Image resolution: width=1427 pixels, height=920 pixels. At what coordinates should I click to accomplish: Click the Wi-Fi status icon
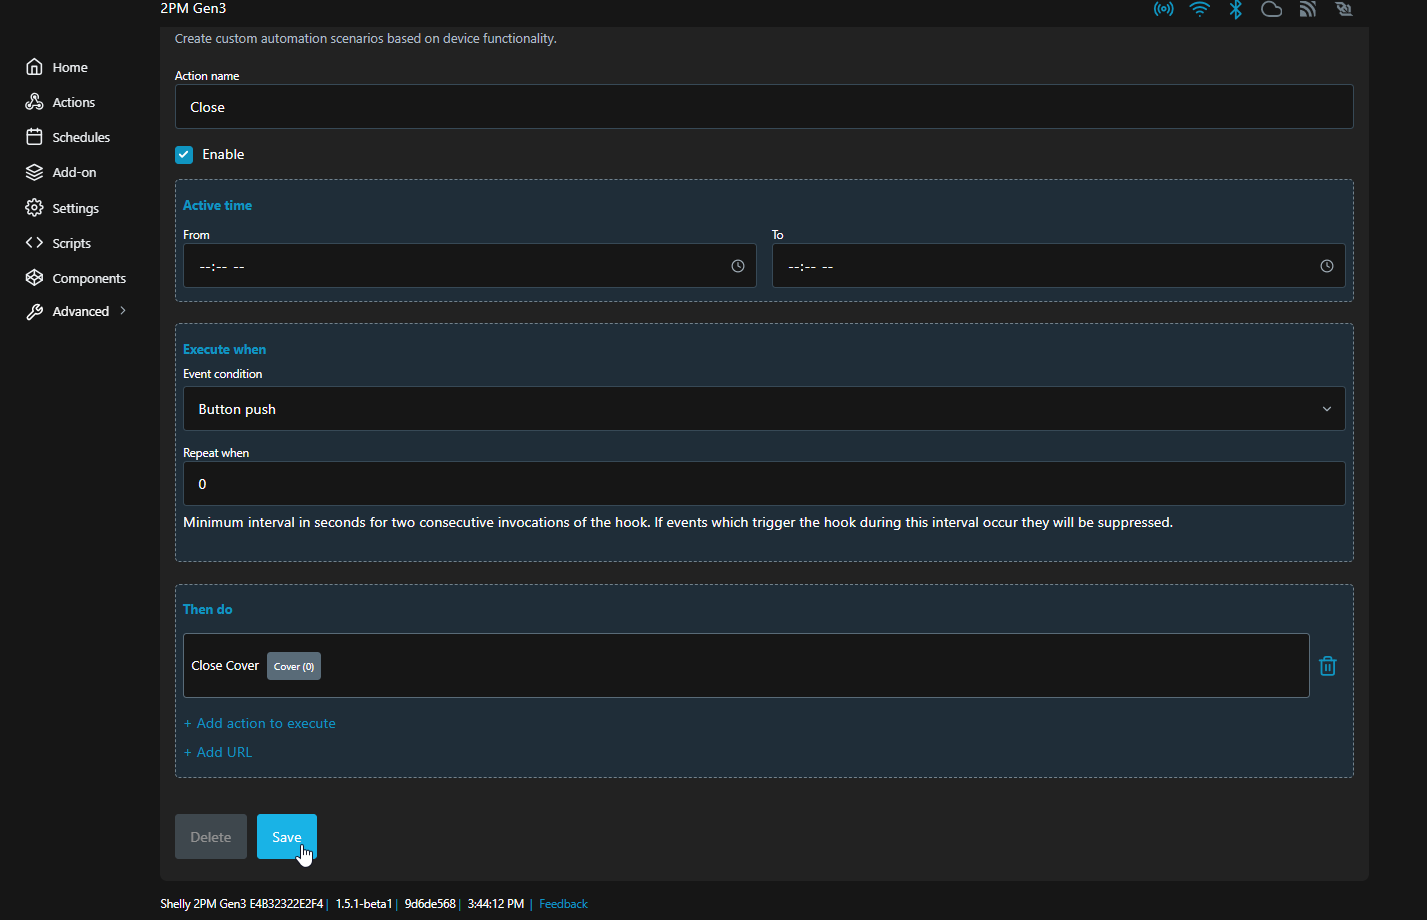point(1199,9)
